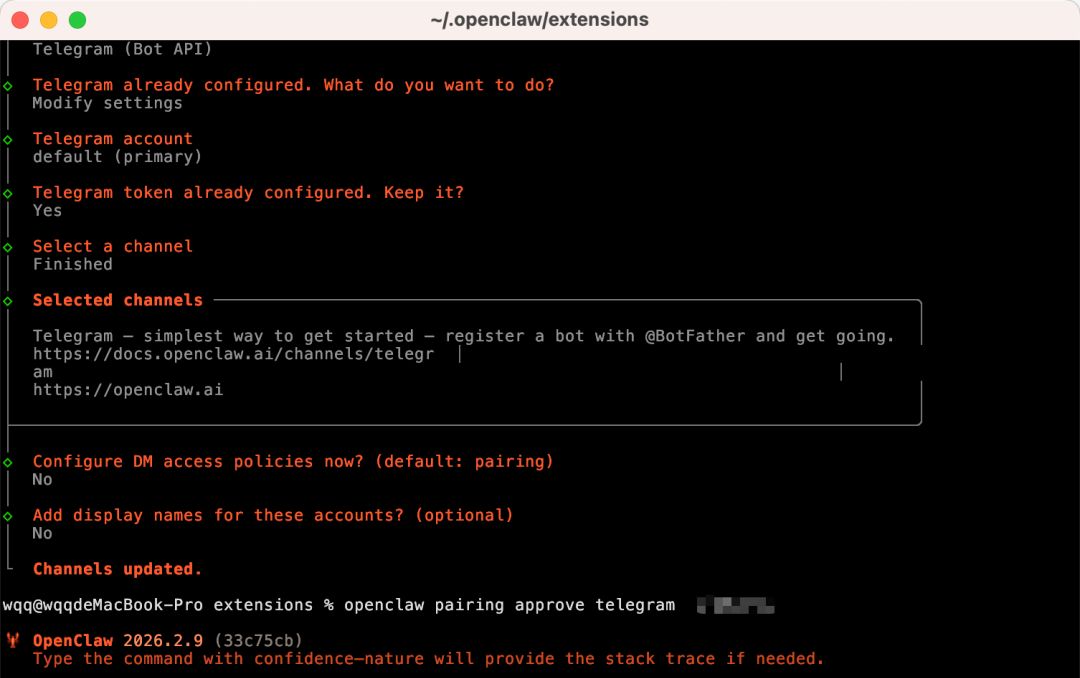This screenshot has height=678, width=1080.
Task: Click the "Yes" answer under token prompt
Action: pos(46,210)
